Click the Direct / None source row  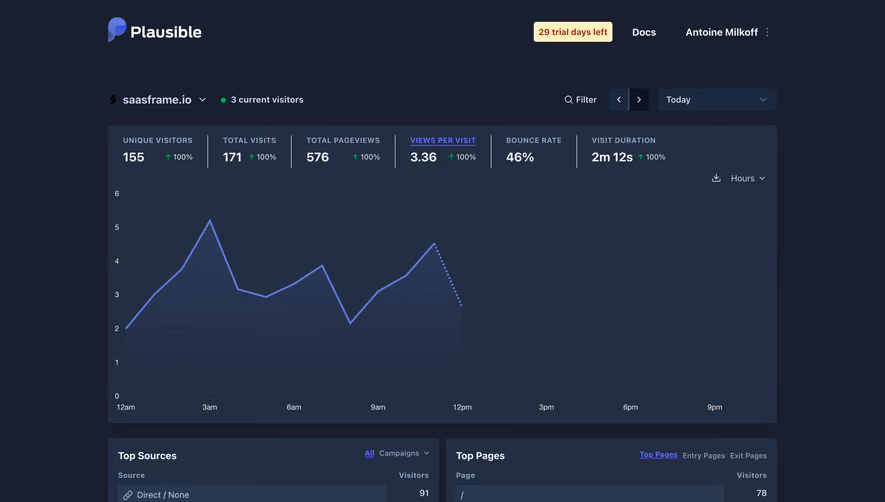252,494
